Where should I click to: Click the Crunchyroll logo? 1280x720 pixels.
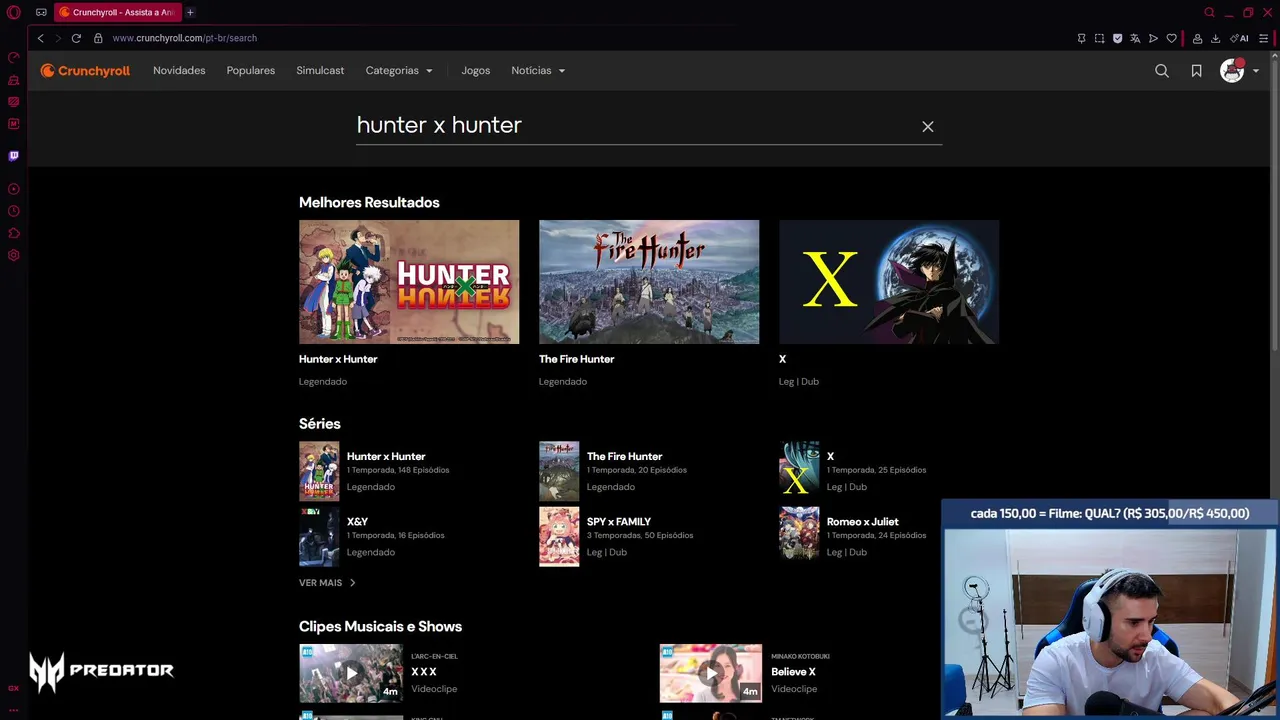85,71
